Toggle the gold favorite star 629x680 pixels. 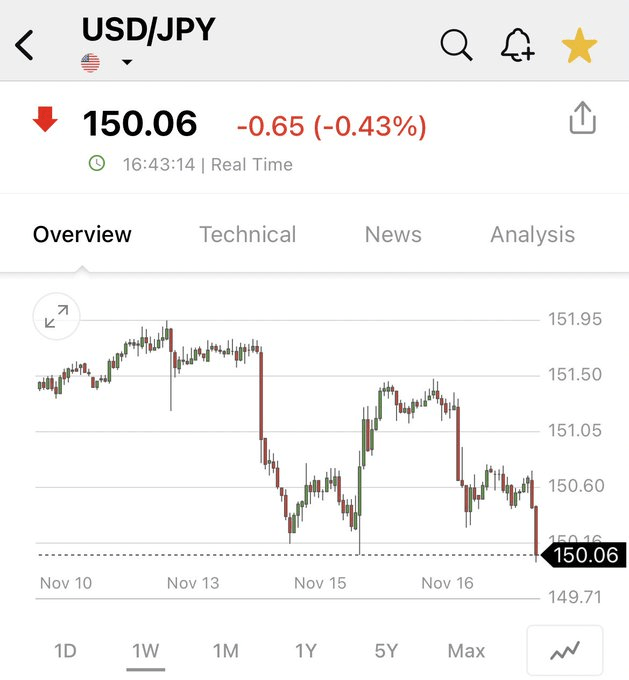pyautogui.click(x=579, y=45)
